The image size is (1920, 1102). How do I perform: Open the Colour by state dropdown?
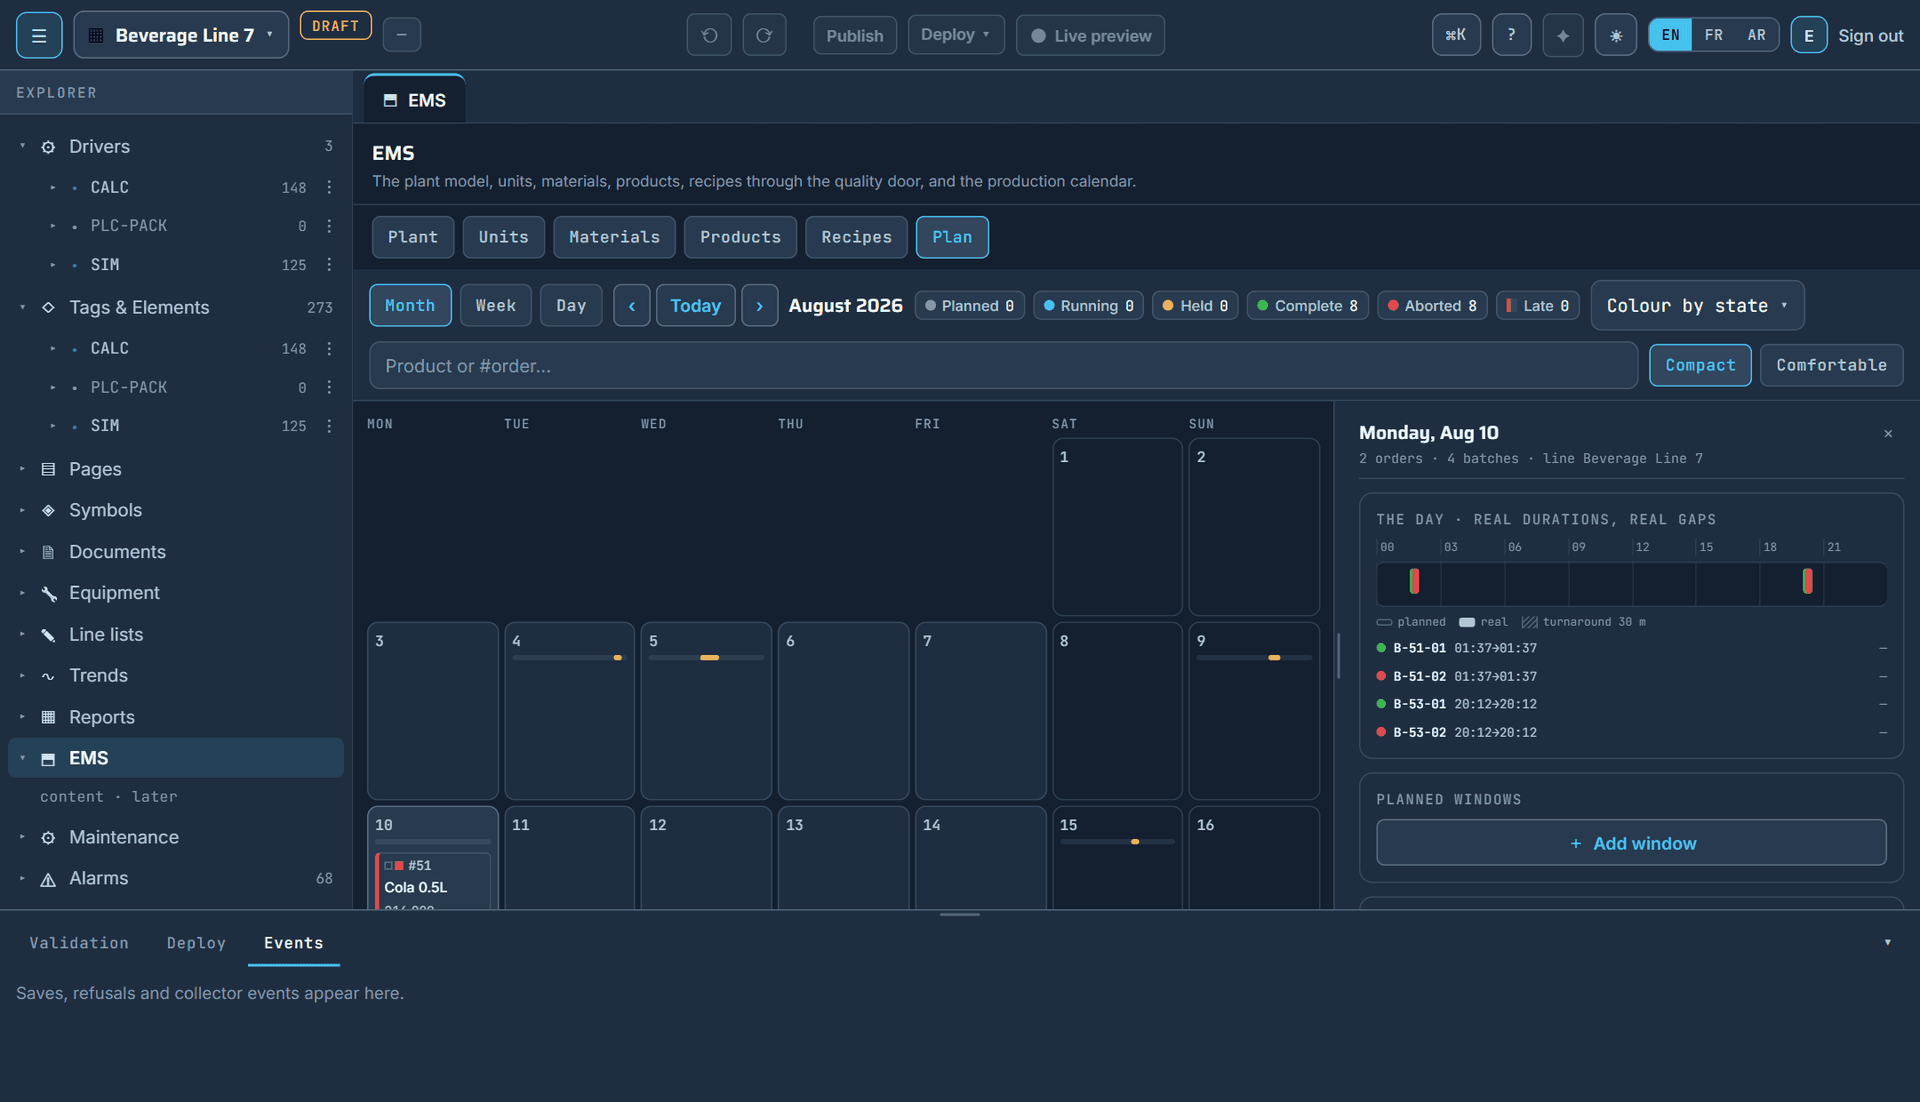click(1697, 306)
